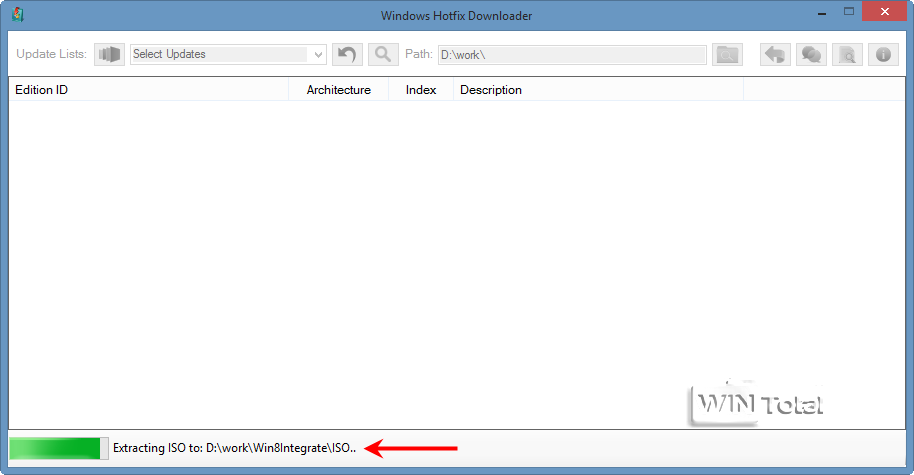Click the 'Extracting ISO to' status text
This screenshot has width=914, height=475.
[x=234, y=448]
